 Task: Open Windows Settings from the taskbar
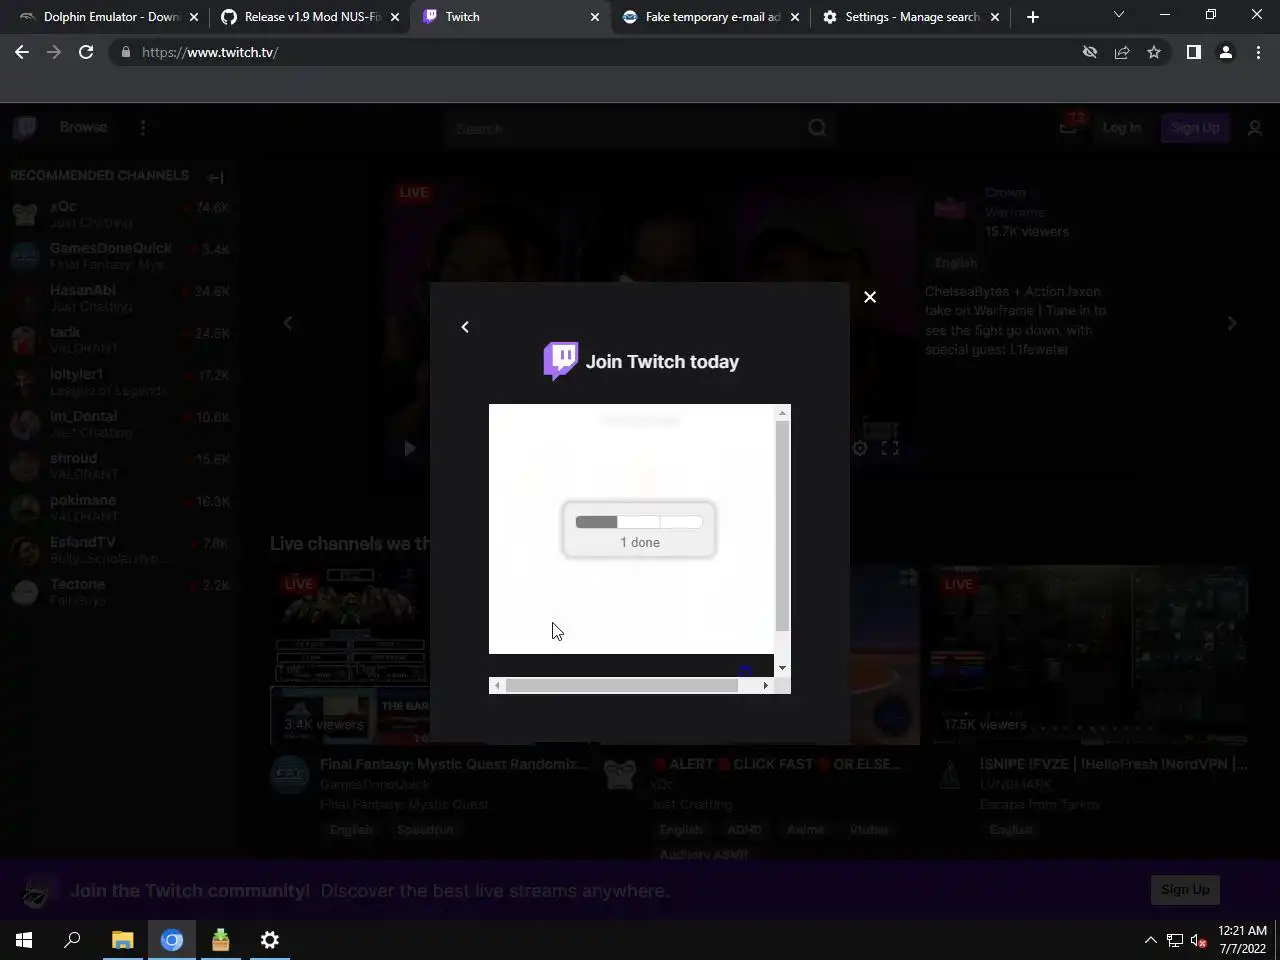click(270, 940)
